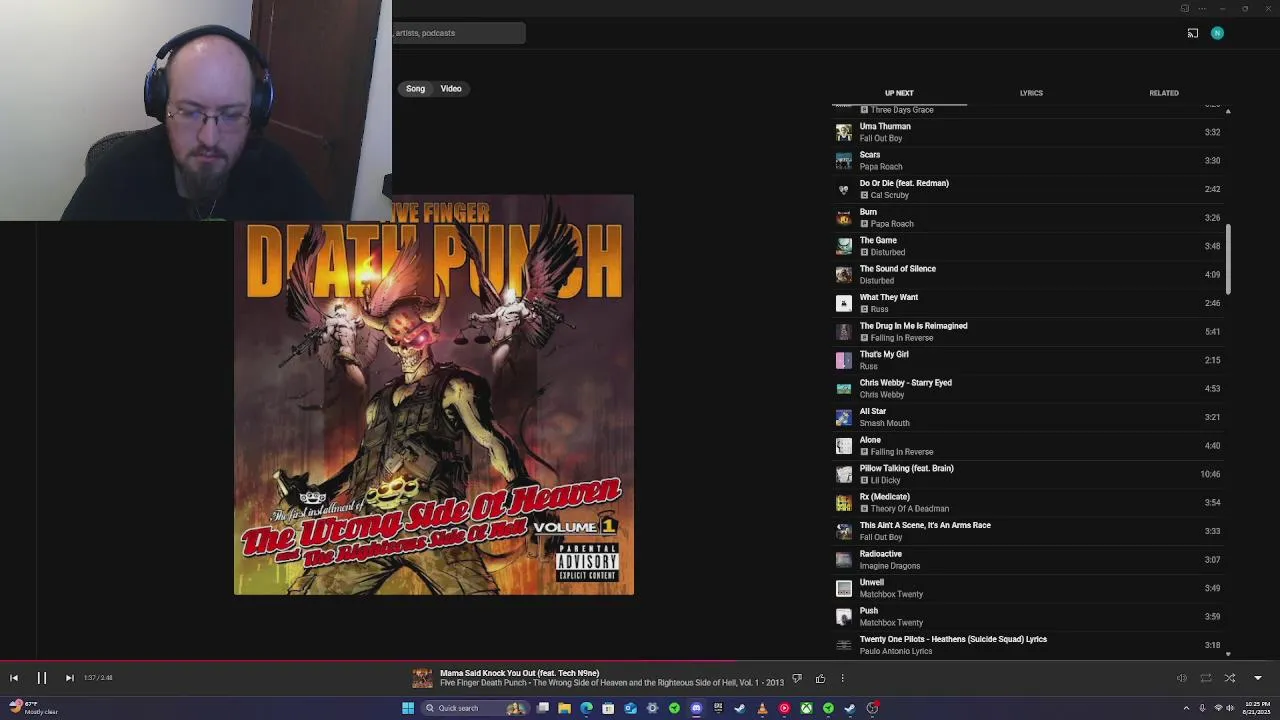Screen dimensions: 1280x720
Task: Click the Quick search taskbar box
Action: [x=476, y=708]
